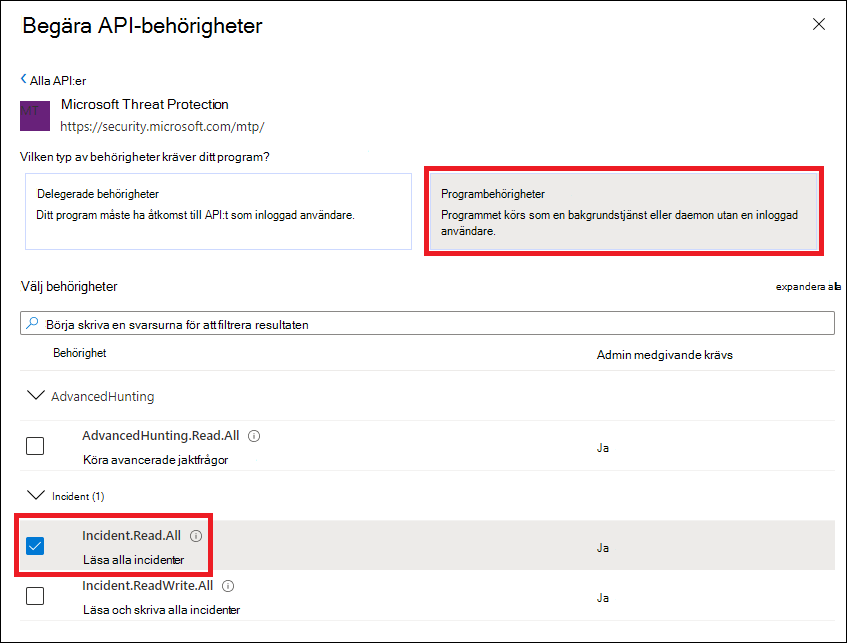Screen dimensions: 847x643
Task: Click the Microsoft Threat Protection title
Action: point(145,104)
